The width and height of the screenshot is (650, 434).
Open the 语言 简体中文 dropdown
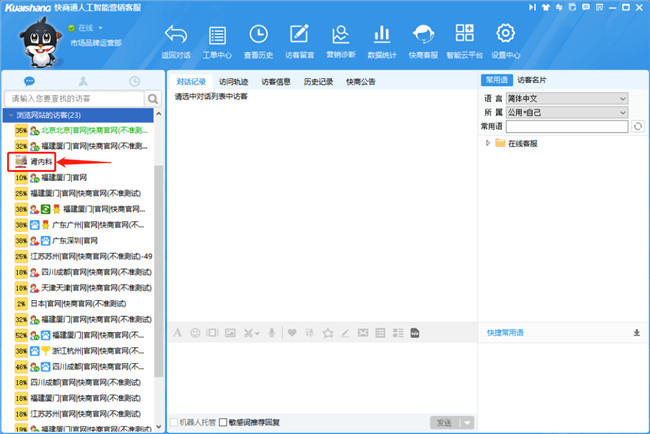click(x=568, y=98)
